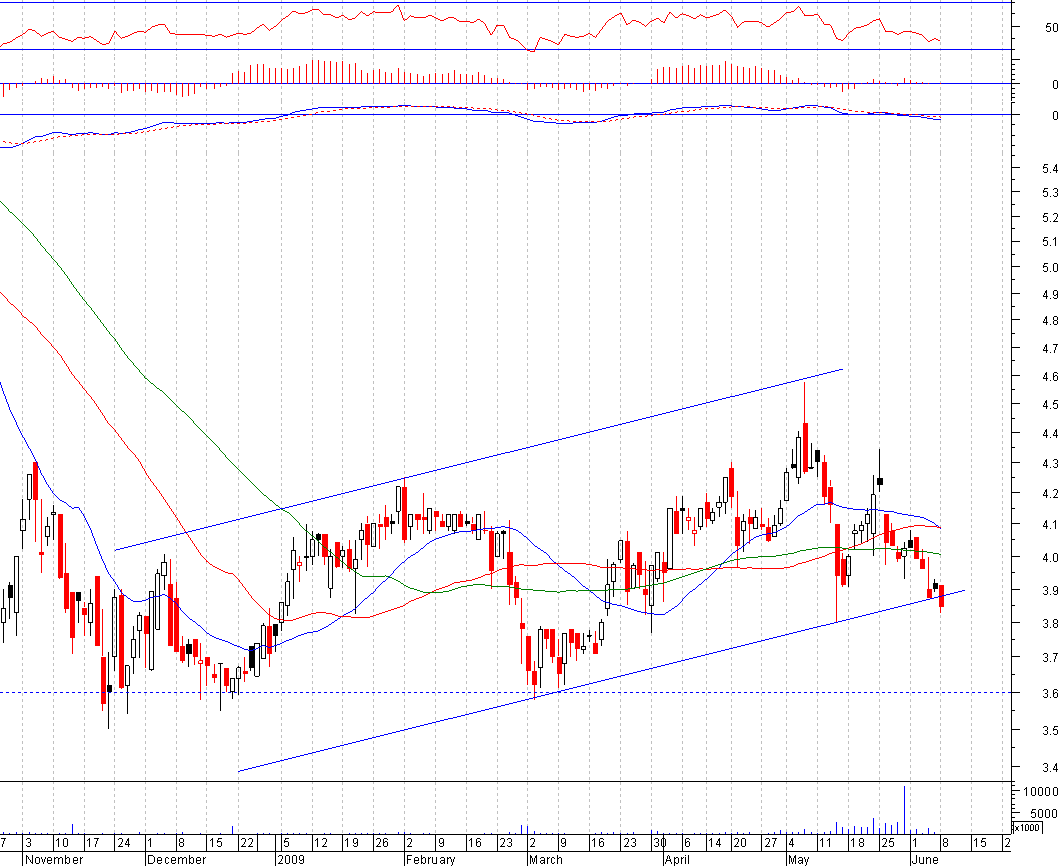Select the November 24 date tick label
Image resolution: width=1062 pixels, height=866 pixels.
pyautogui.click(x=123, y=843)
